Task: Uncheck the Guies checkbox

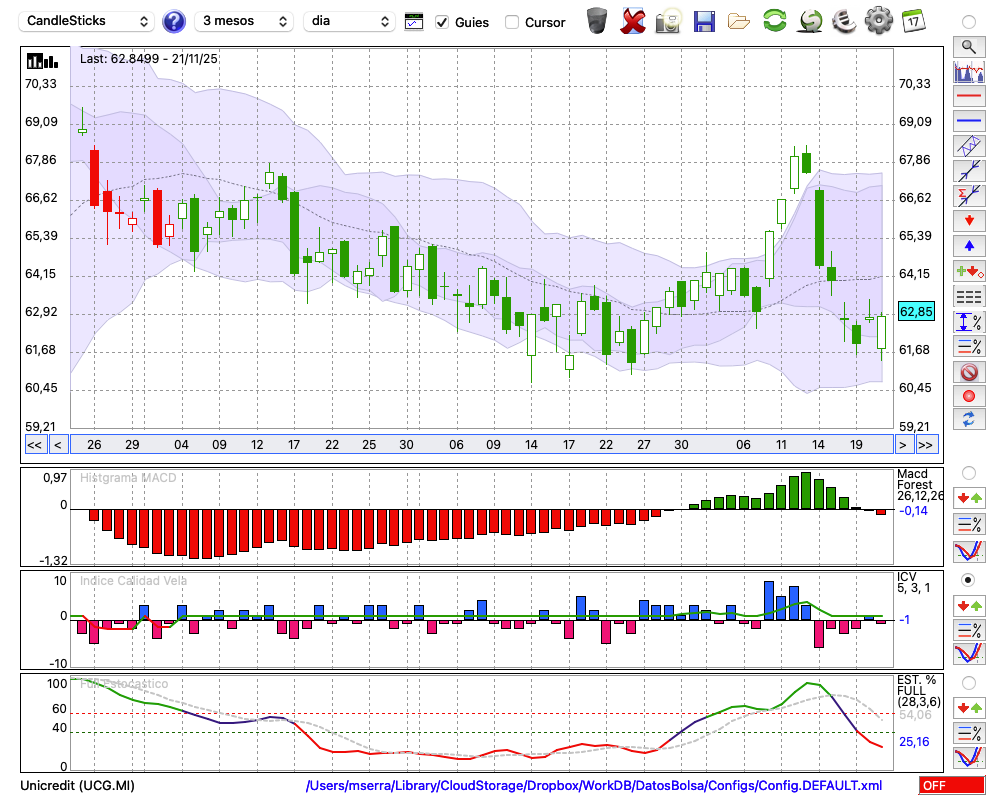Action: tap(442, 22)
